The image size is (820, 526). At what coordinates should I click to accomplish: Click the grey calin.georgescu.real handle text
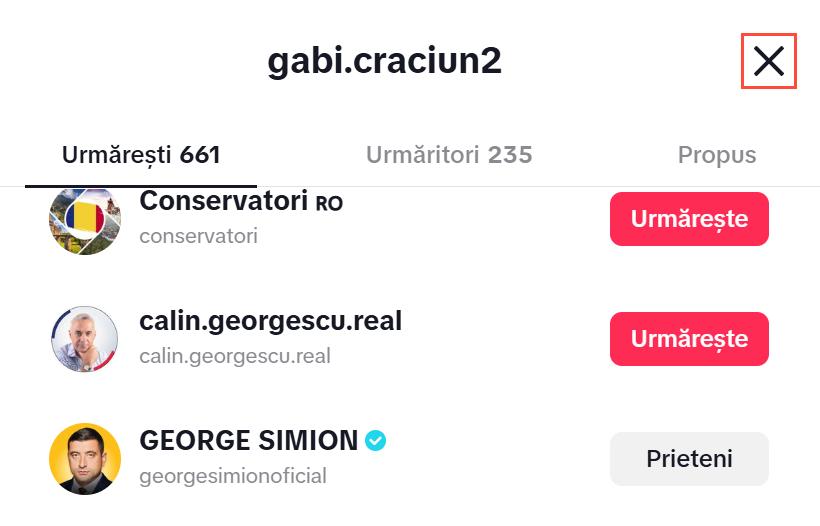pyautogui.click(x=235, y=356)
